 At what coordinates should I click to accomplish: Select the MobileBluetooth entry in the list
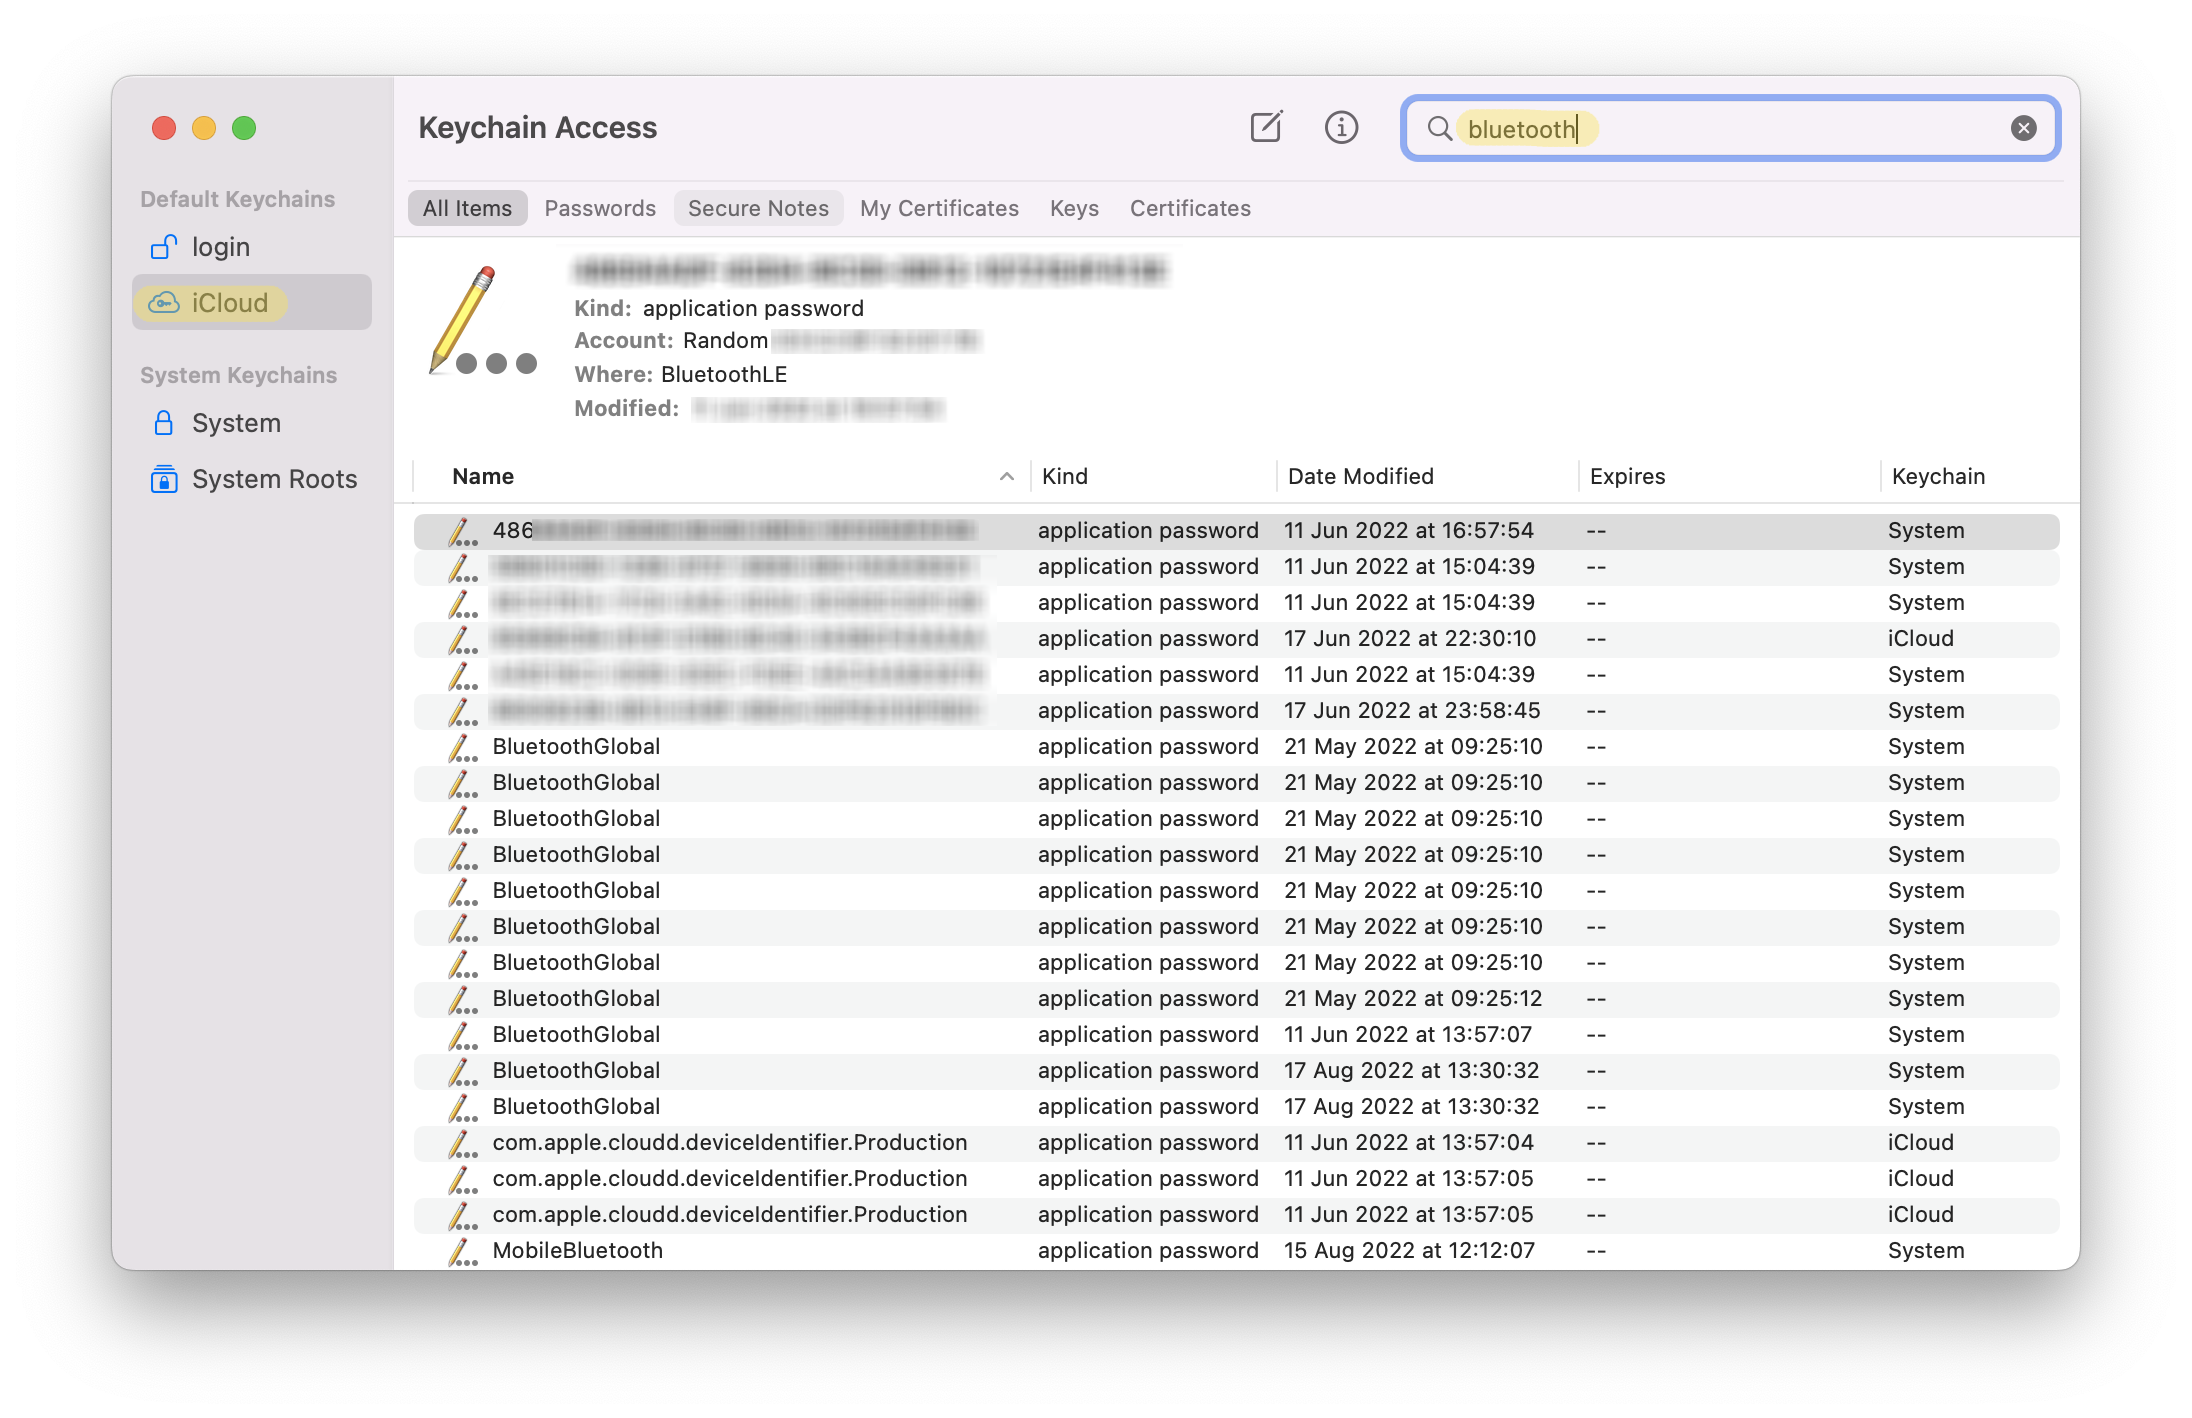577,1250
